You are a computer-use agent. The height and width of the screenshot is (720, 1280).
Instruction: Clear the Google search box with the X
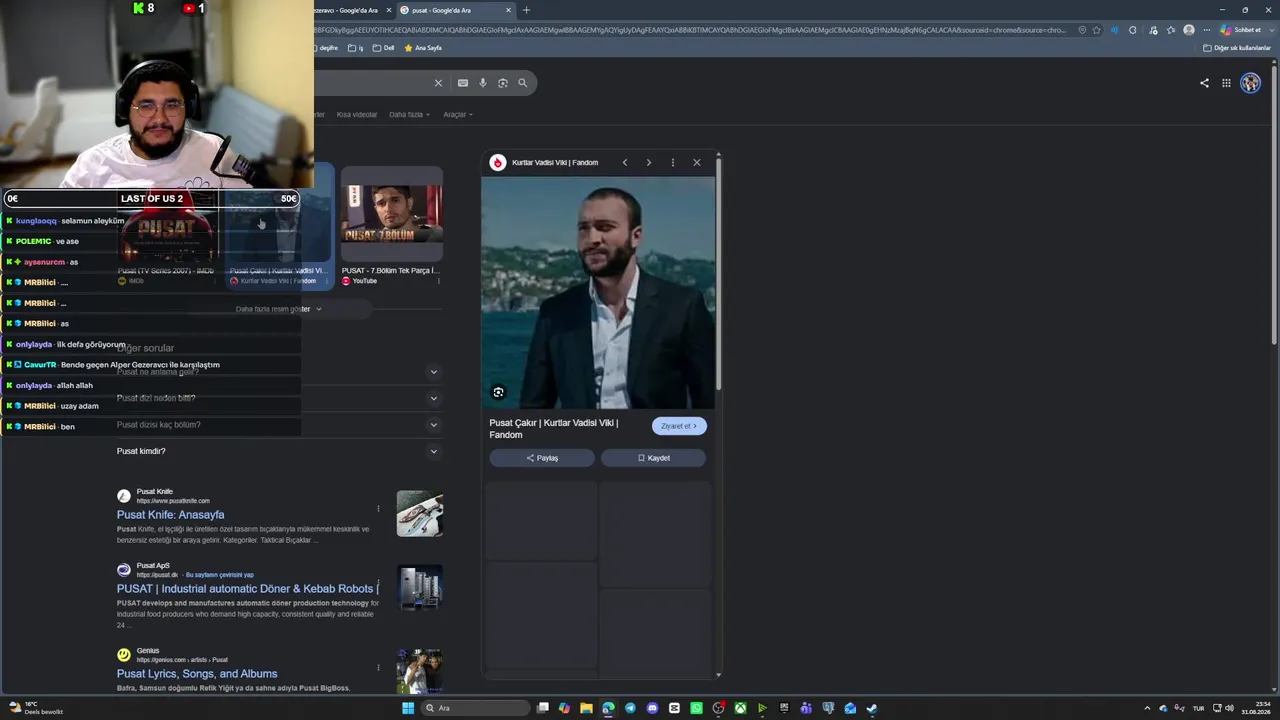click(438, 83)
